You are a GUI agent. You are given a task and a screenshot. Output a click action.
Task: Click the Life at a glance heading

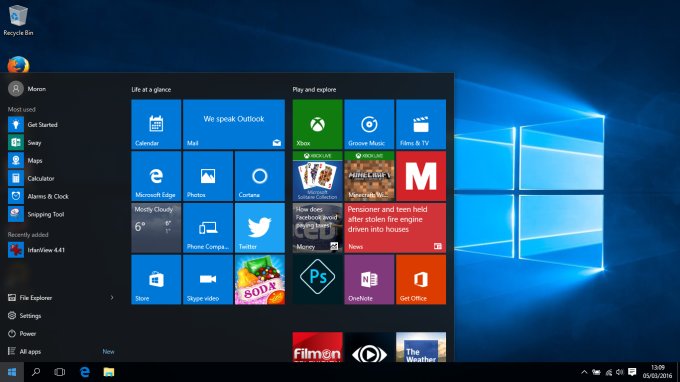pos(151,89)
